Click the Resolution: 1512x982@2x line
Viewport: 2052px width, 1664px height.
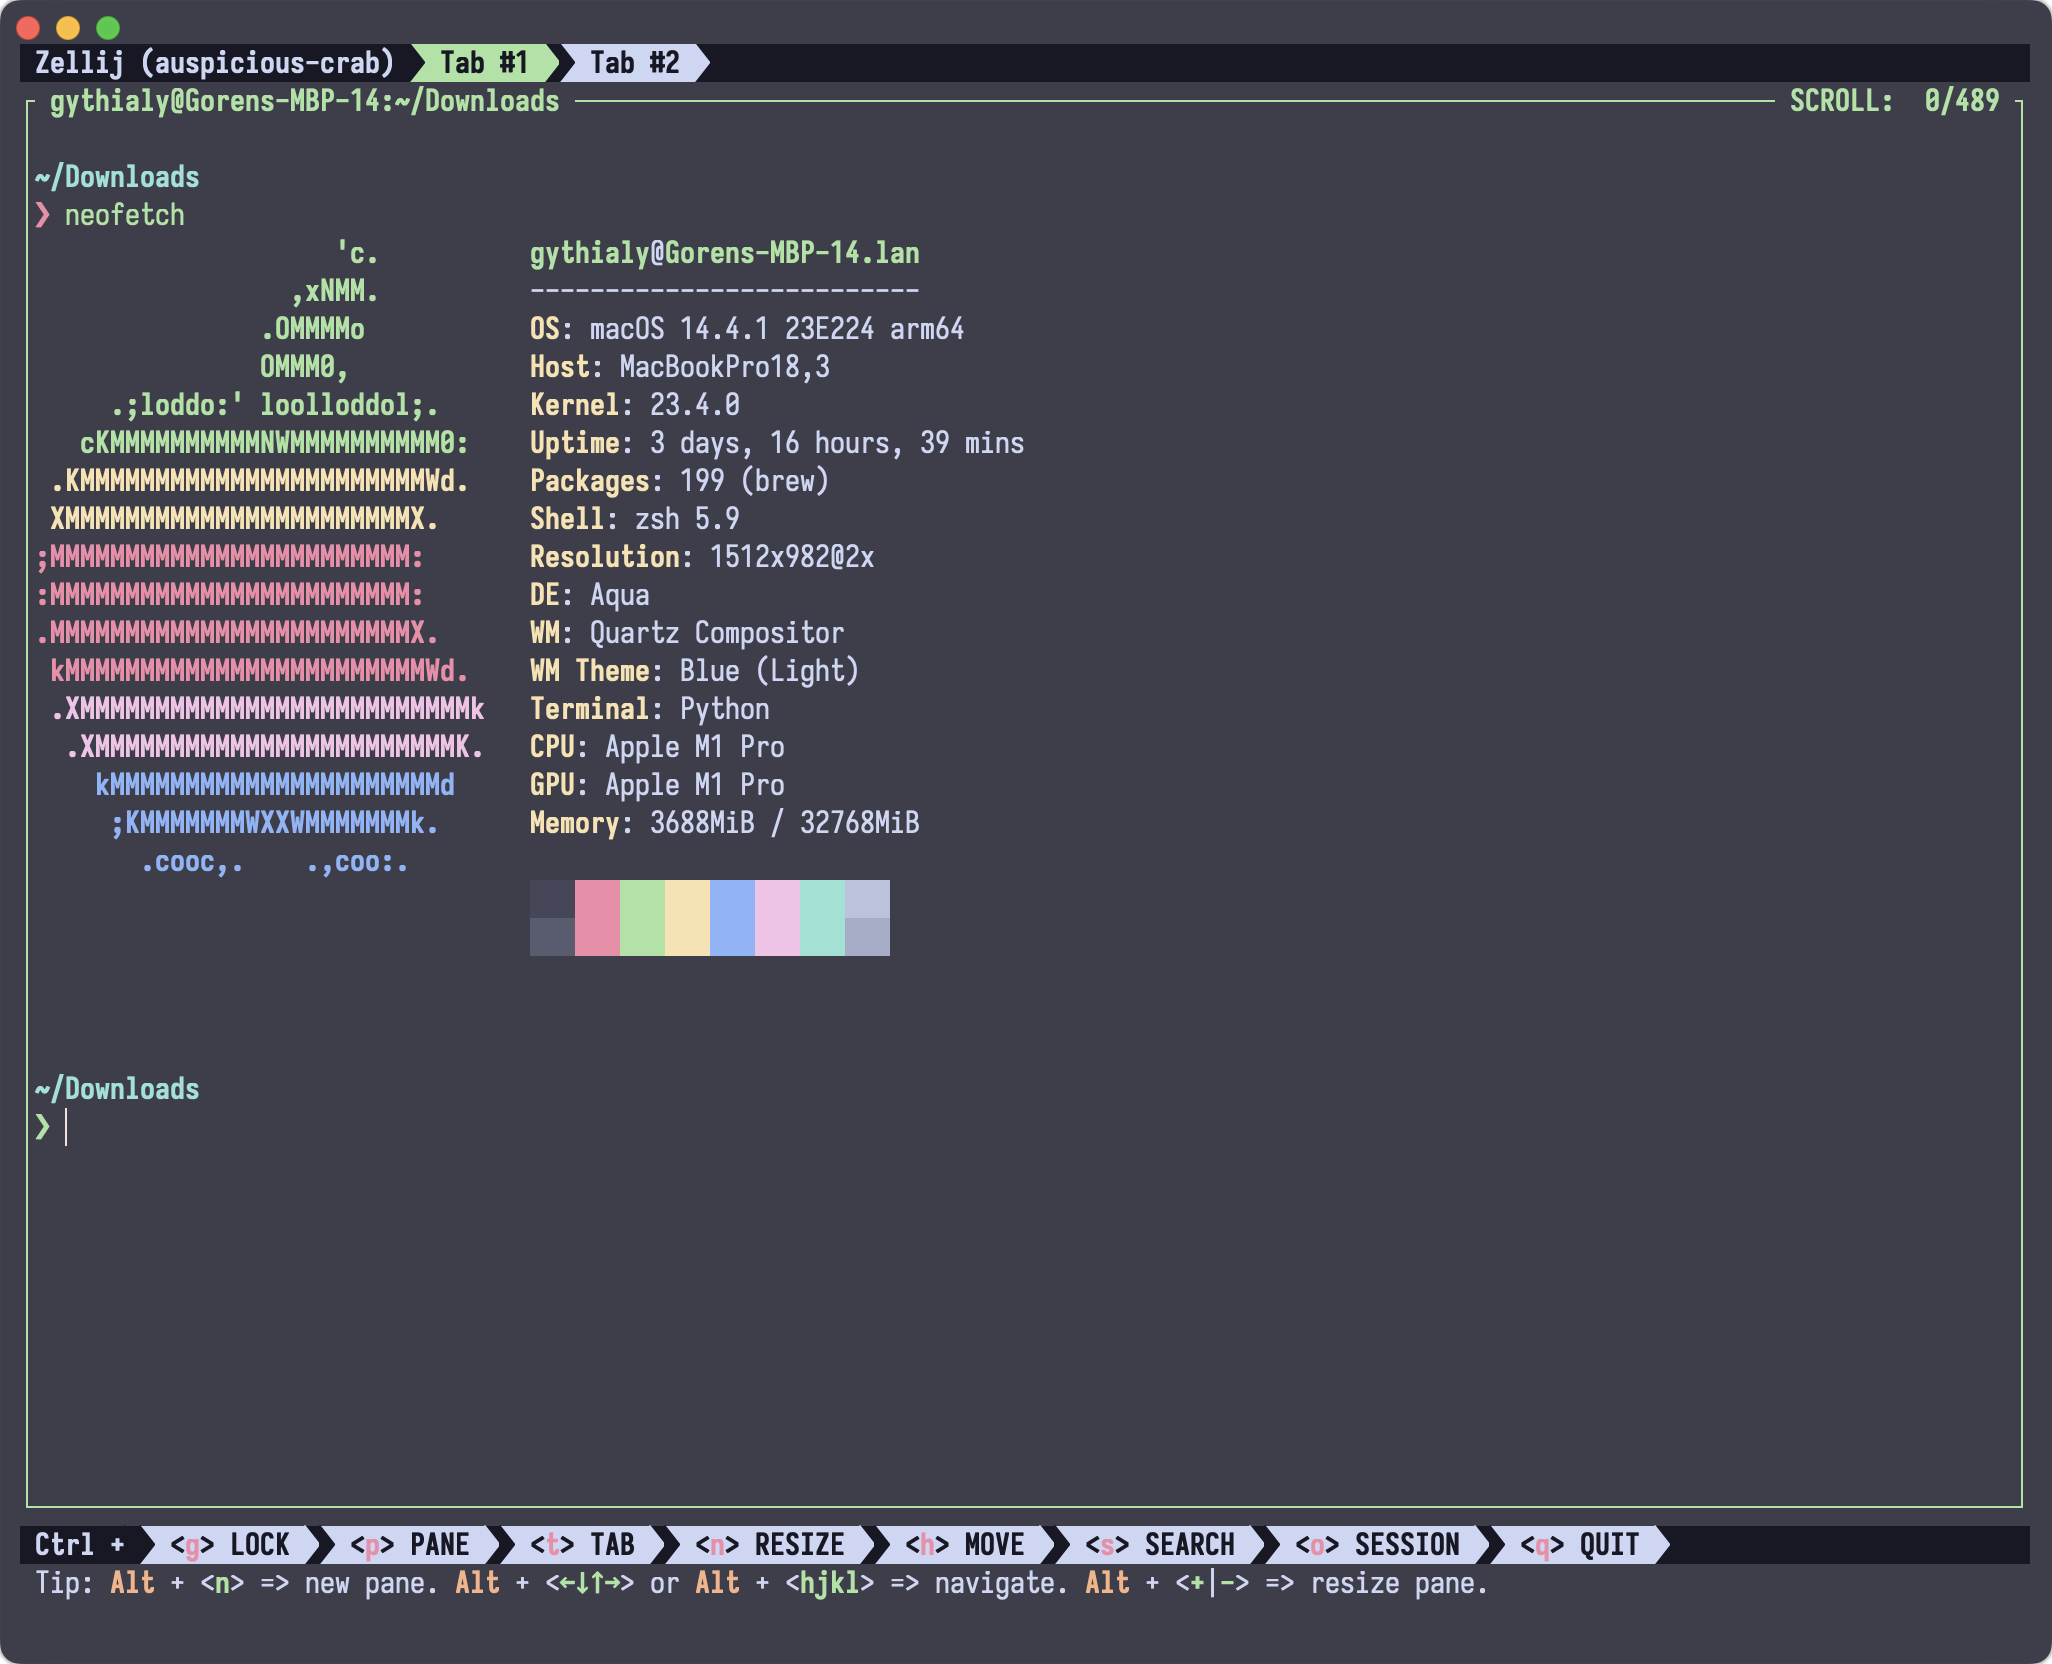pyautogui.click(x=701, y=557)
